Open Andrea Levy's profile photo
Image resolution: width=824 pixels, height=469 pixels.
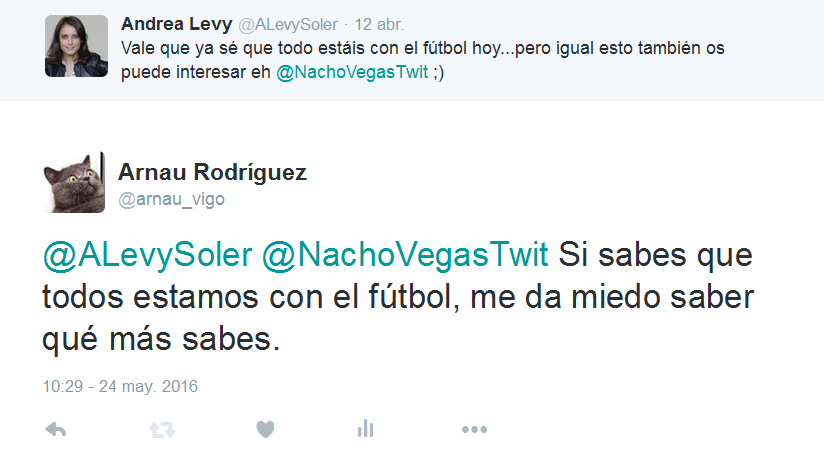tap(77, 46)
